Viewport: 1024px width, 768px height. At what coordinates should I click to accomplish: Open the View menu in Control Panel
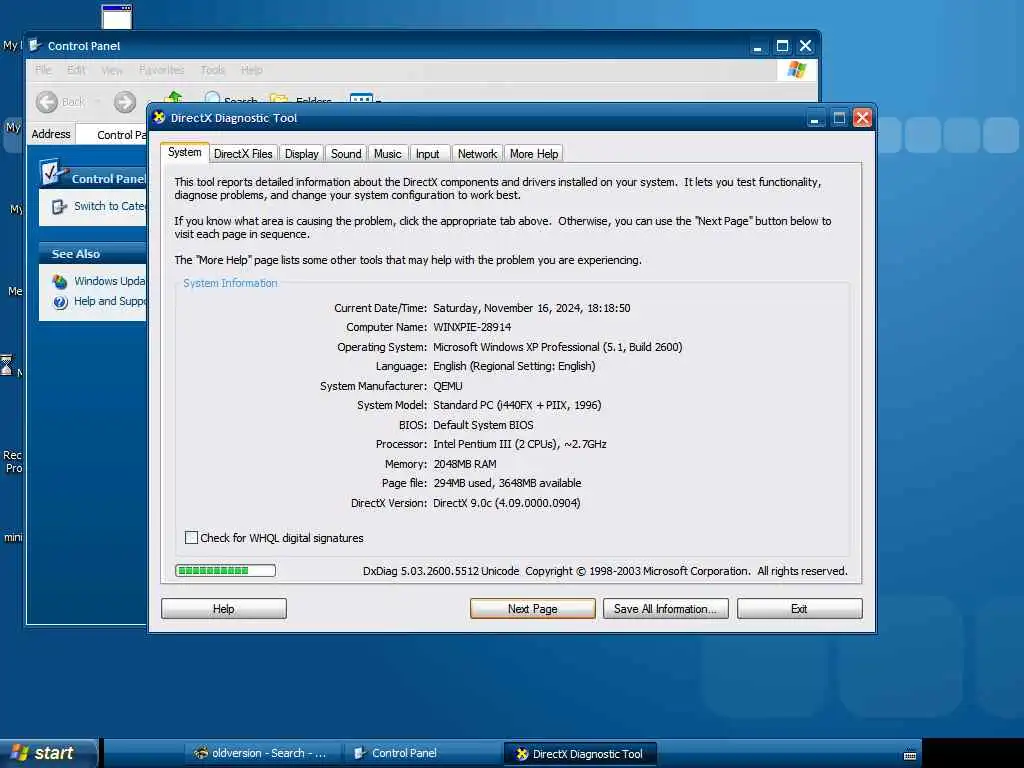[112, 70]
